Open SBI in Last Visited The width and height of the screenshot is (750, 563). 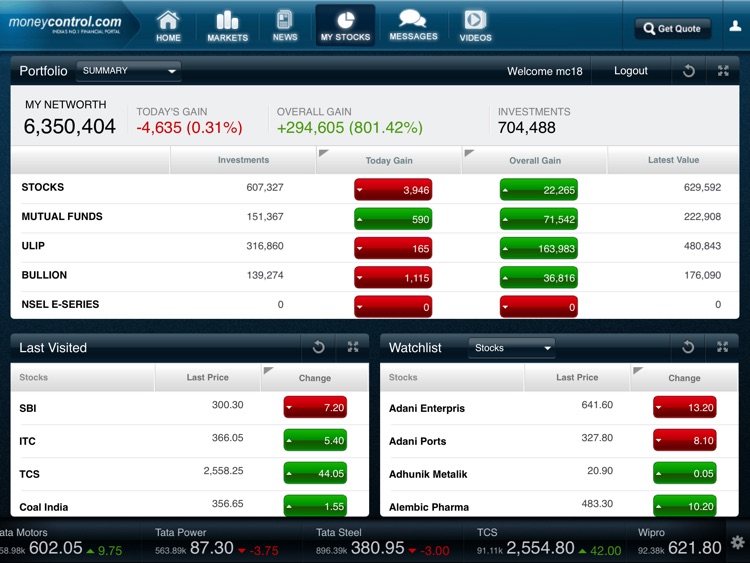point(189,408)
